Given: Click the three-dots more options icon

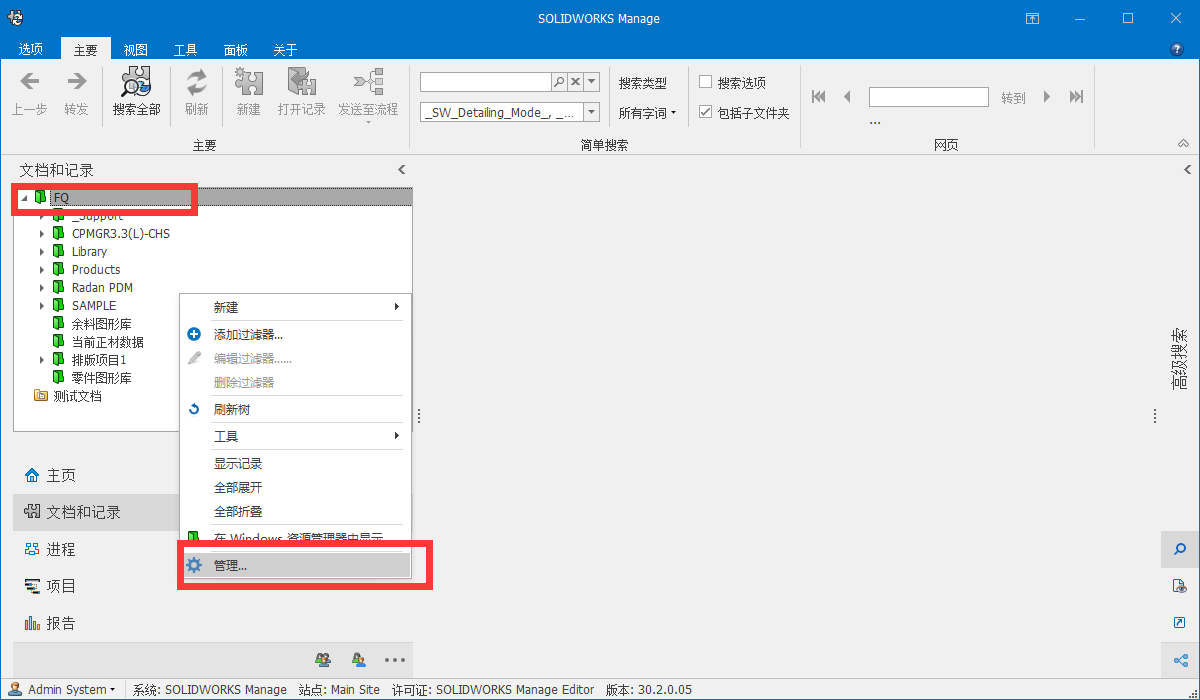Looking at the screenshot, I should [395, 660].
